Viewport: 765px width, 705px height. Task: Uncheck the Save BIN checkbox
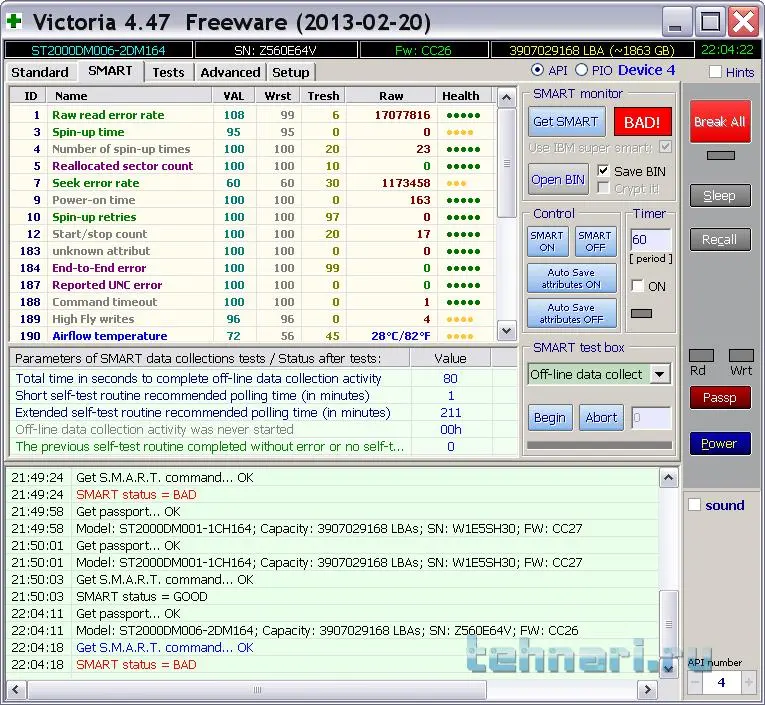point(603,171)
